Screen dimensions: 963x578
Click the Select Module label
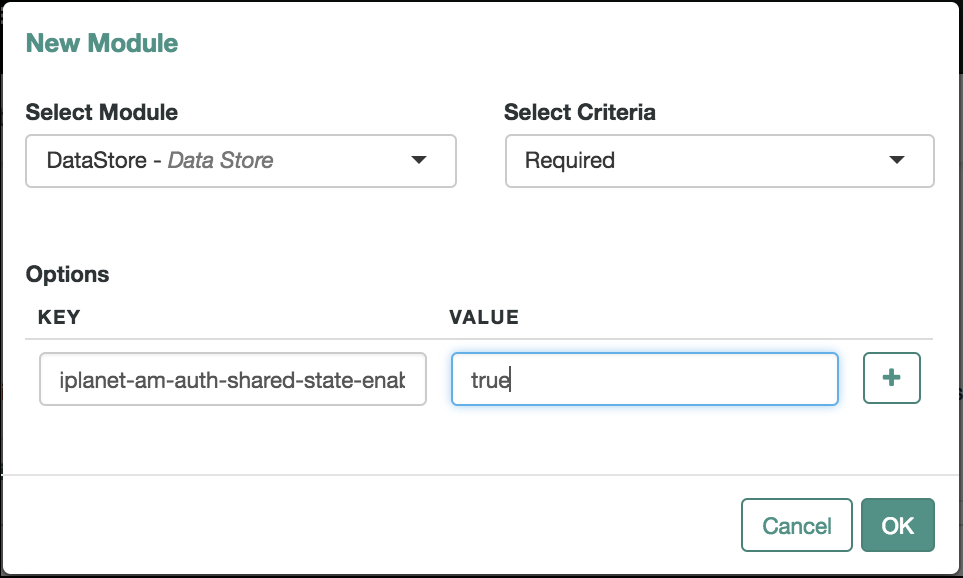click(x=101, y=112)
